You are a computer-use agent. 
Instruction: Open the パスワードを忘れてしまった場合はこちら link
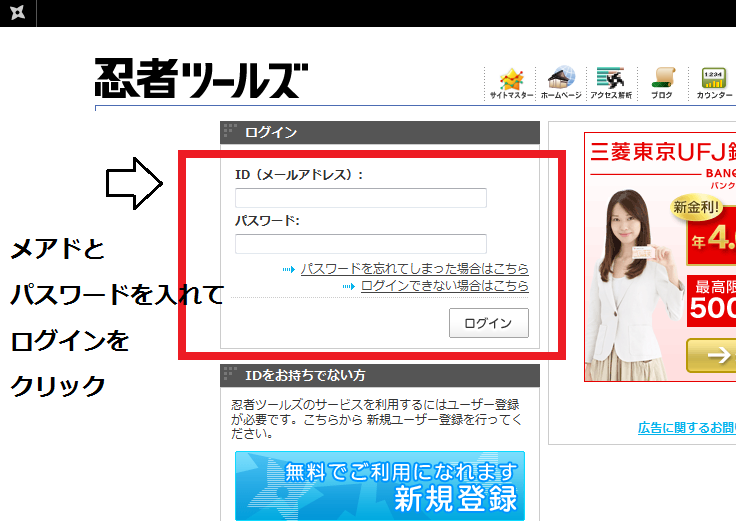(x=414, y=268)
